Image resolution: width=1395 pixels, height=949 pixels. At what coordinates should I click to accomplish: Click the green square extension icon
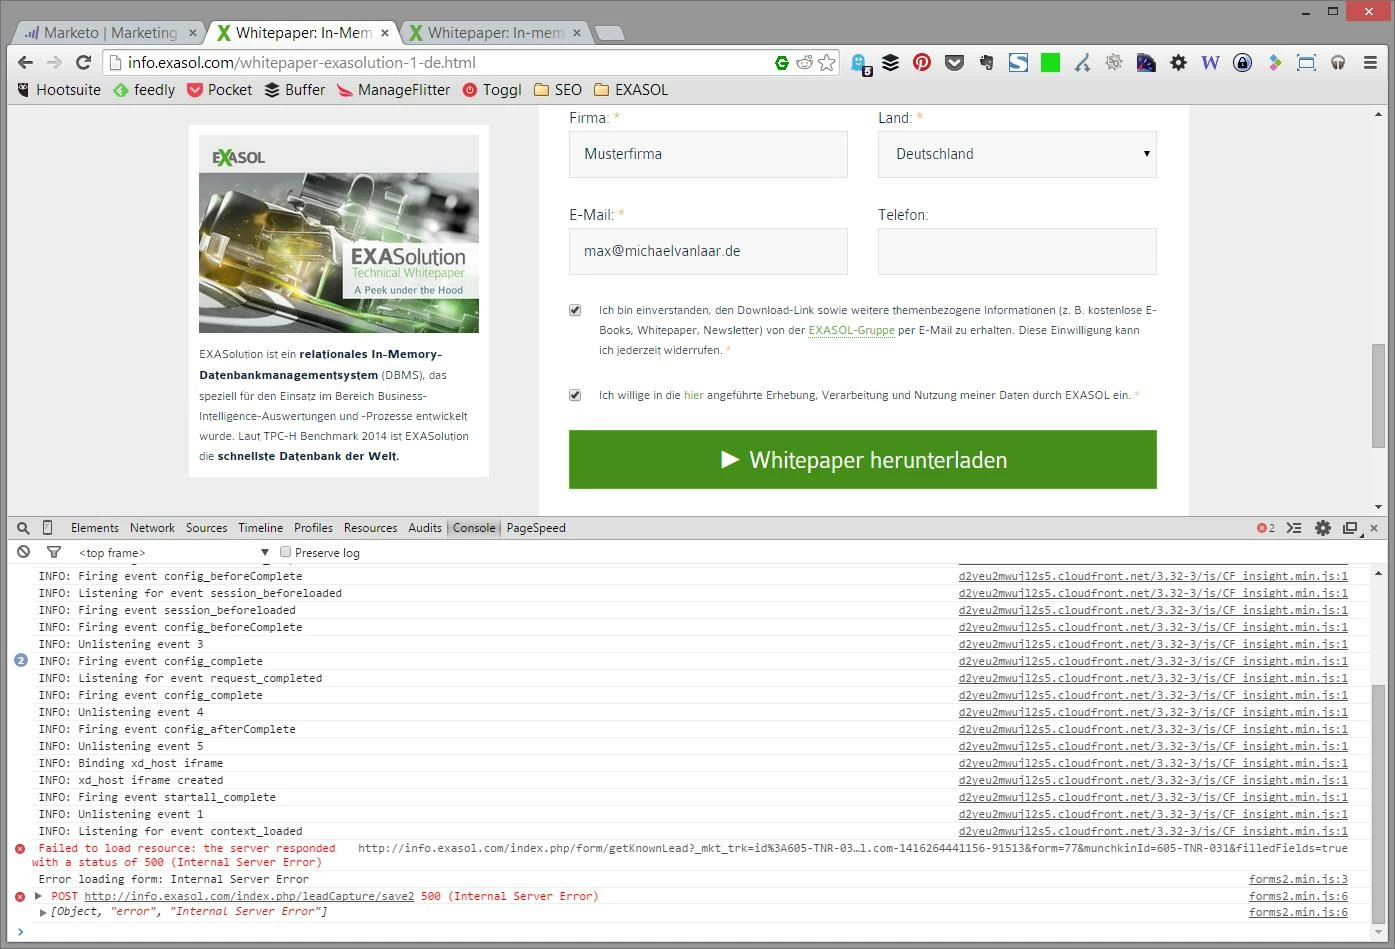pyautogui.click(x=1050, y=62)
